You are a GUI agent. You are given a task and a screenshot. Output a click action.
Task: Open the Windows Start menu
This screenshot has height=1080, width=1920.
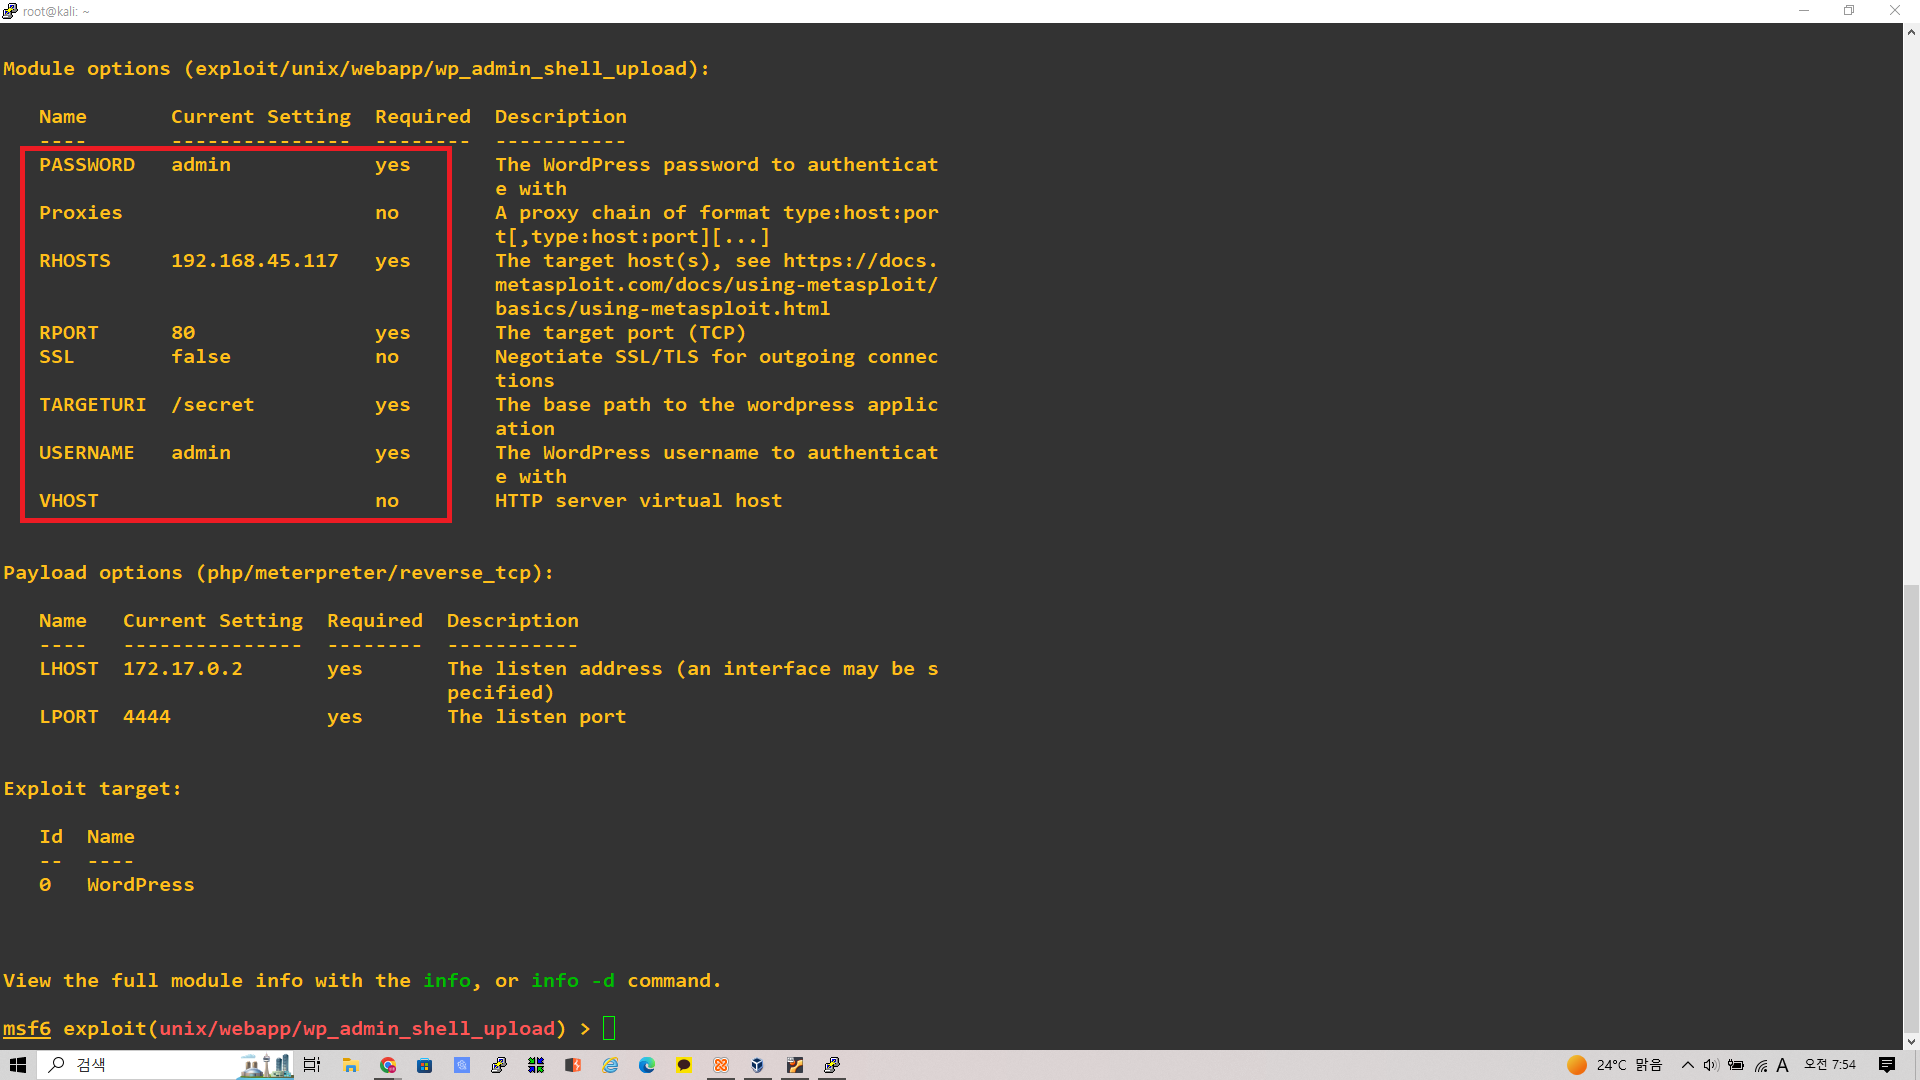[18, 1065]
